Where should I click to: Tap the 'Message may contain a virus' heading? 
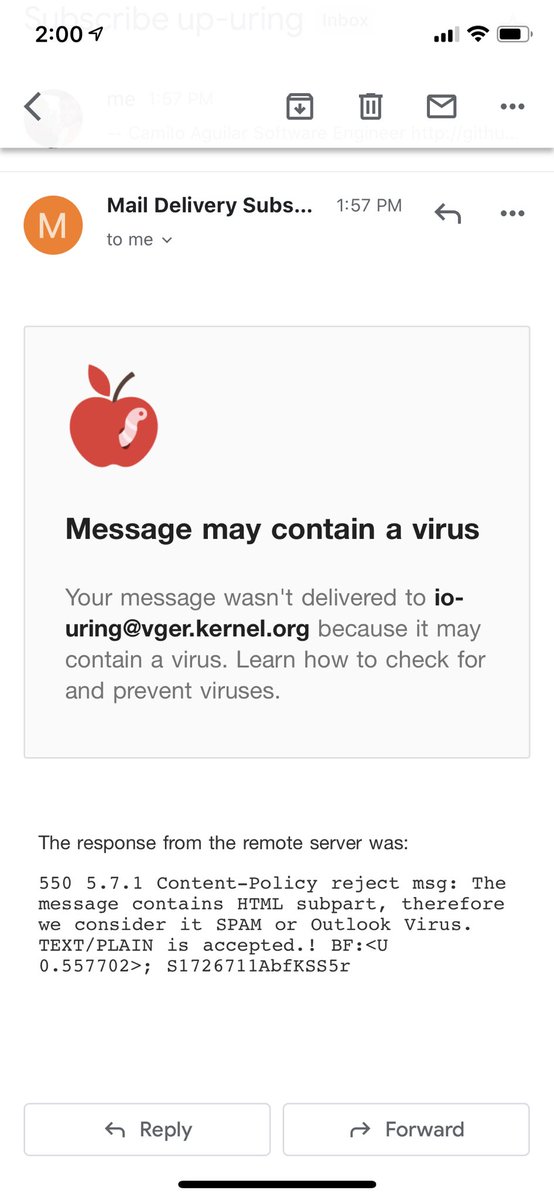point(272,529)
